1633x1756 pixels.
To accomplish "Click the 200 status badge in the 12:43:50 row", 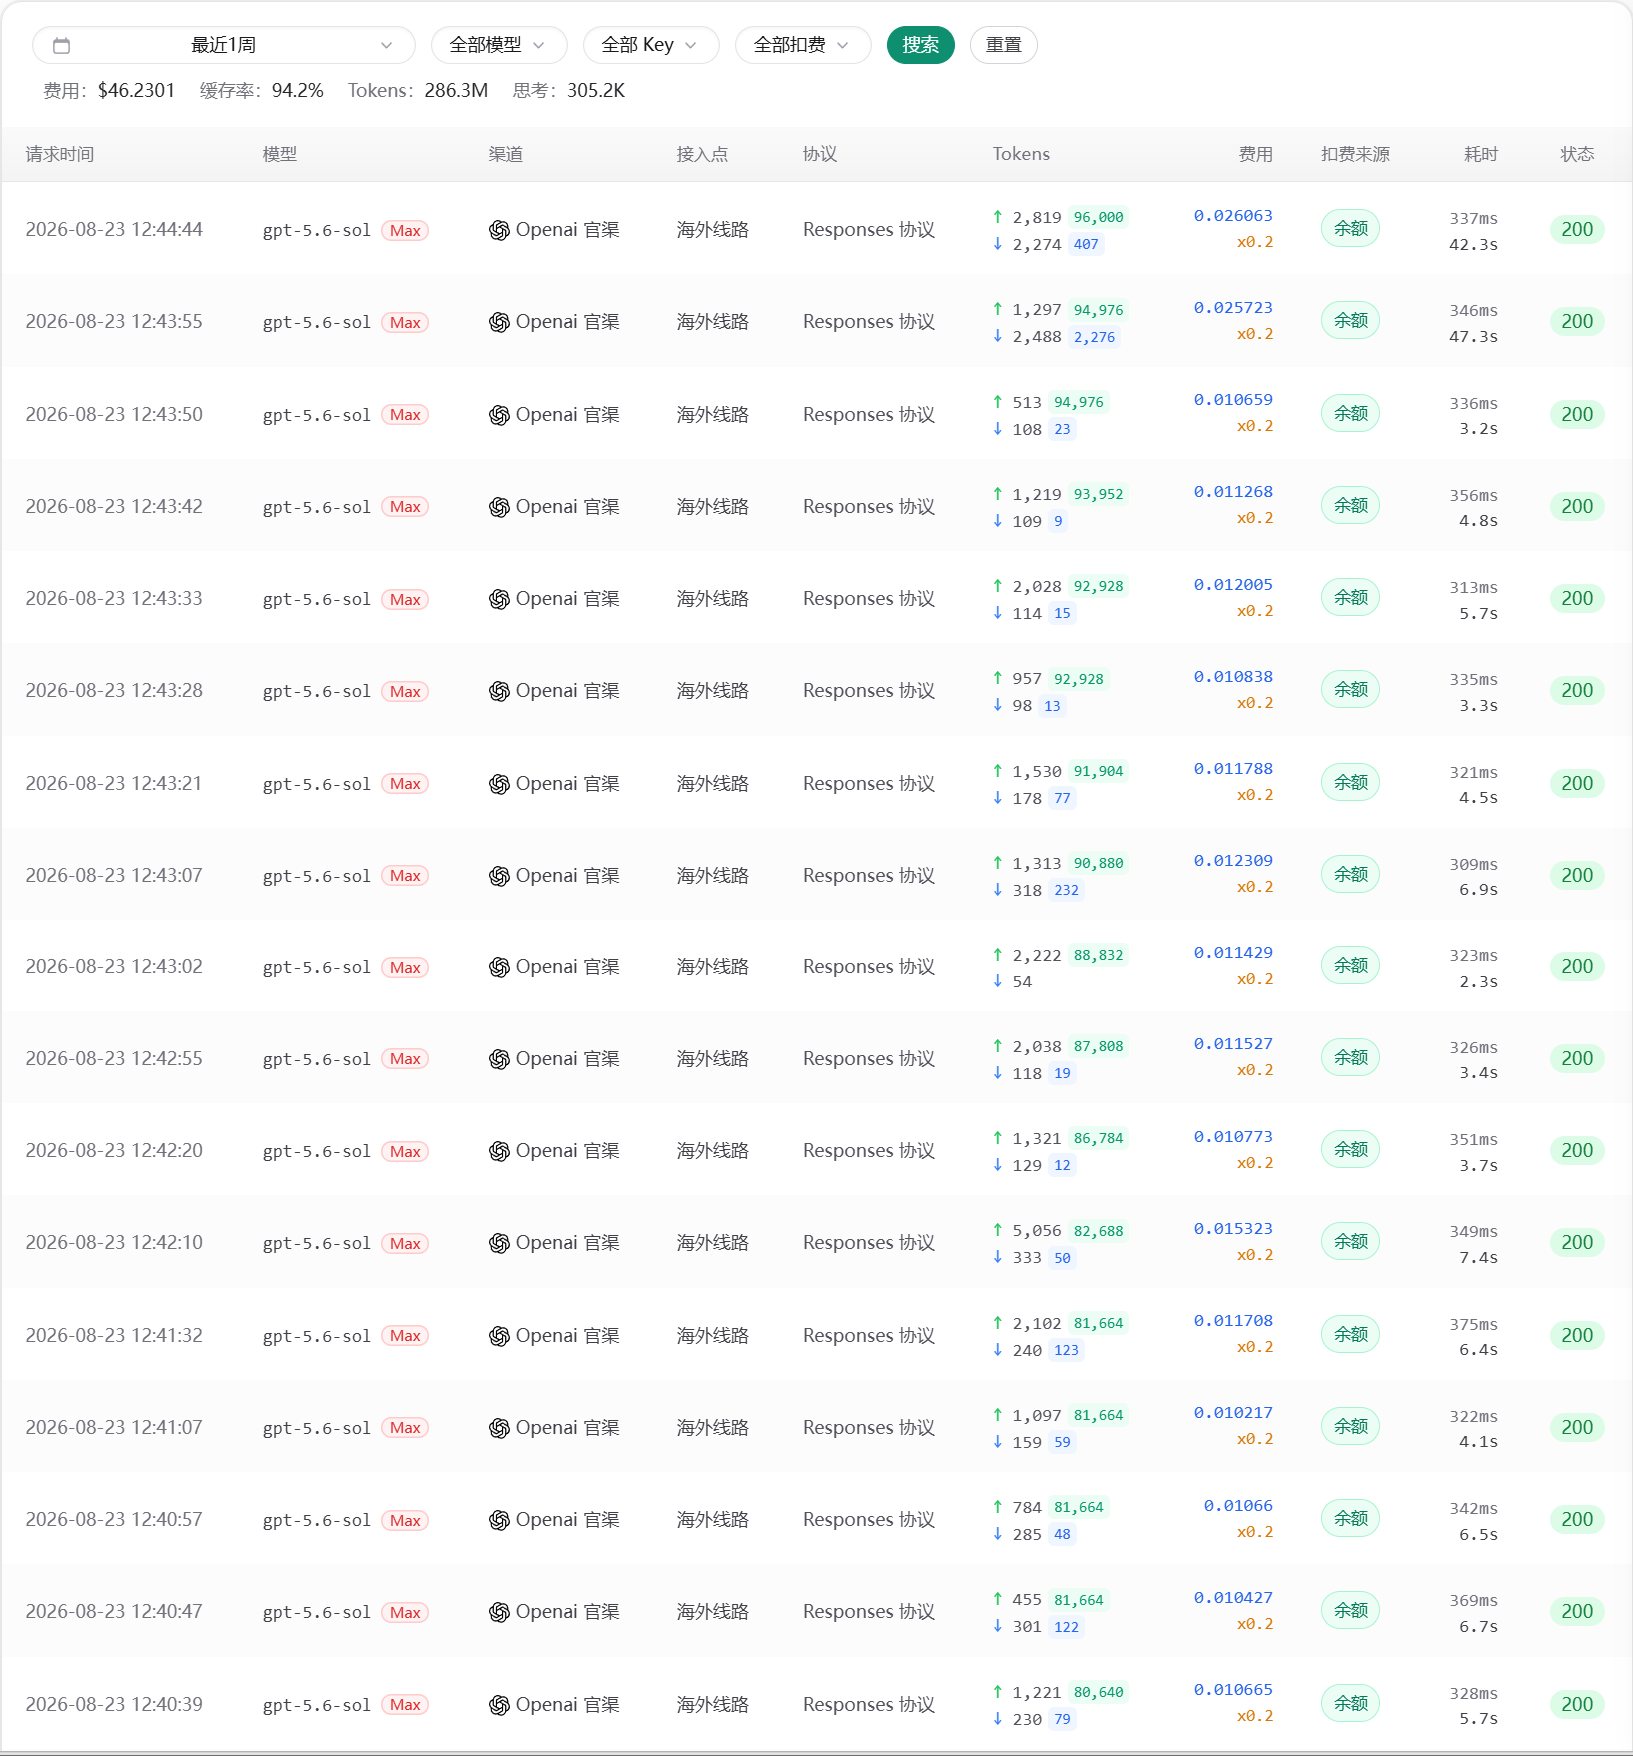I will [1577, 415].
